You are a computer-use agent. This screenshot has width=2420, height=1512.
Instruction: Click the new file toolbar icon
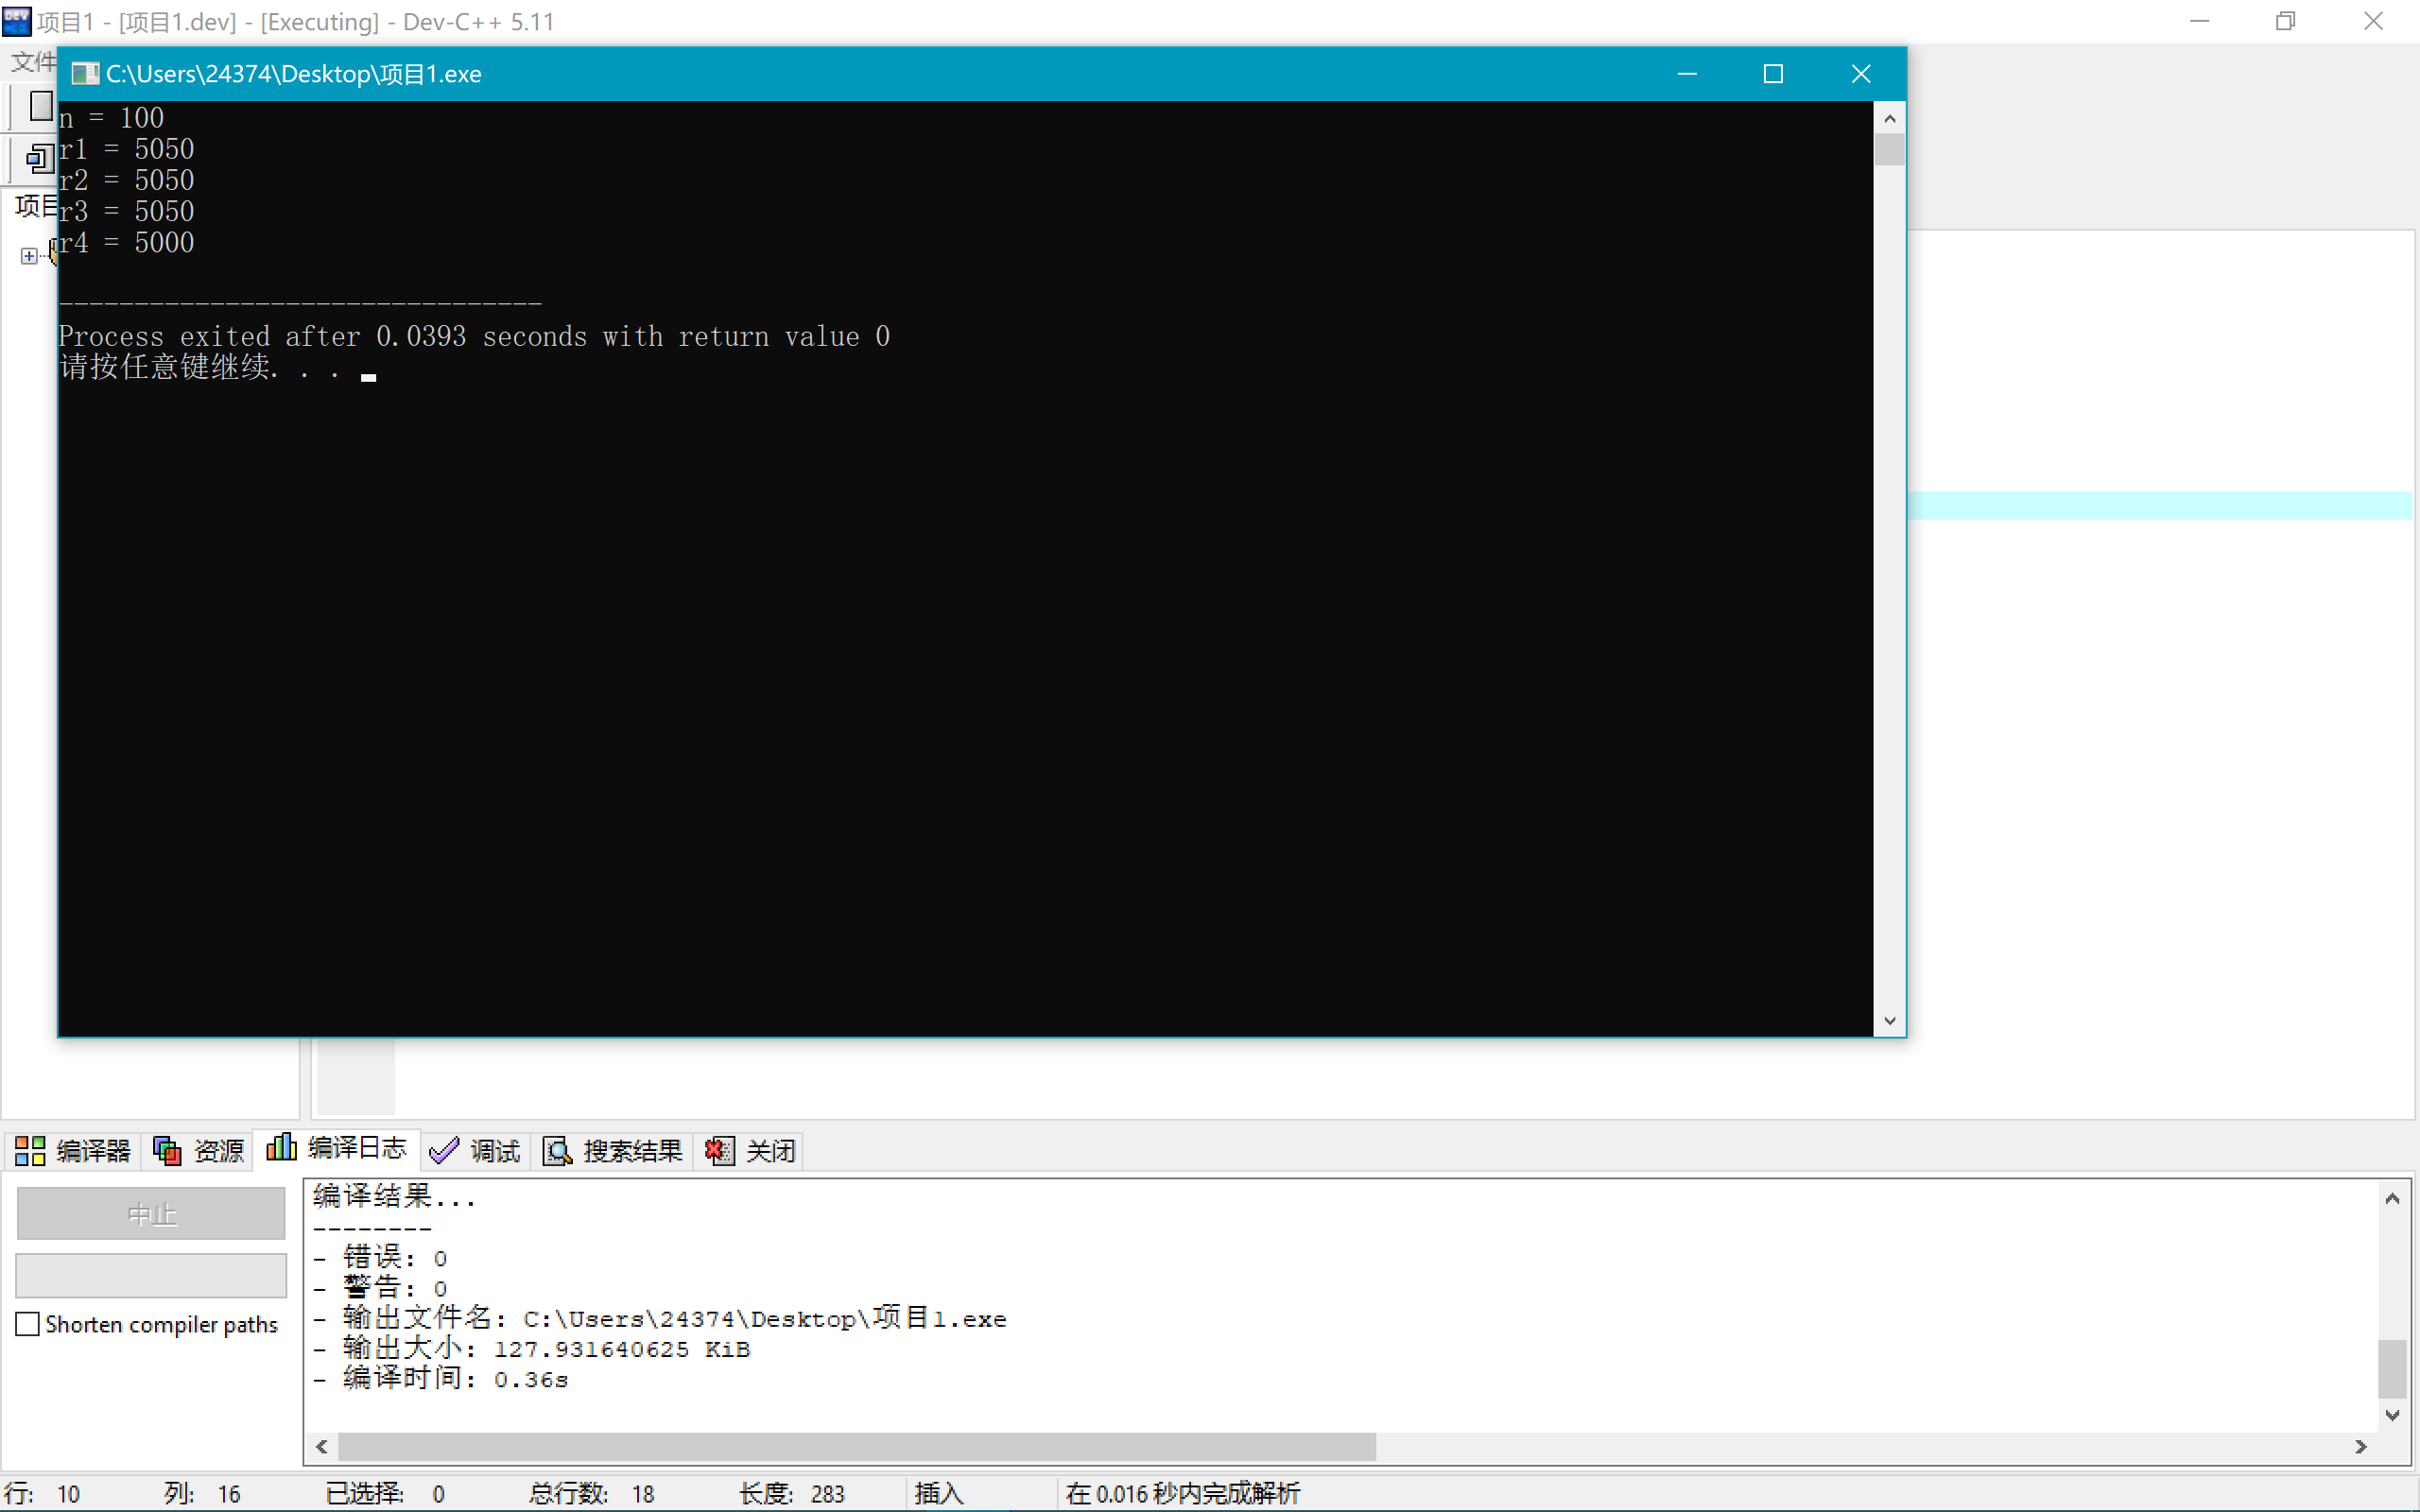click(40, 106)
